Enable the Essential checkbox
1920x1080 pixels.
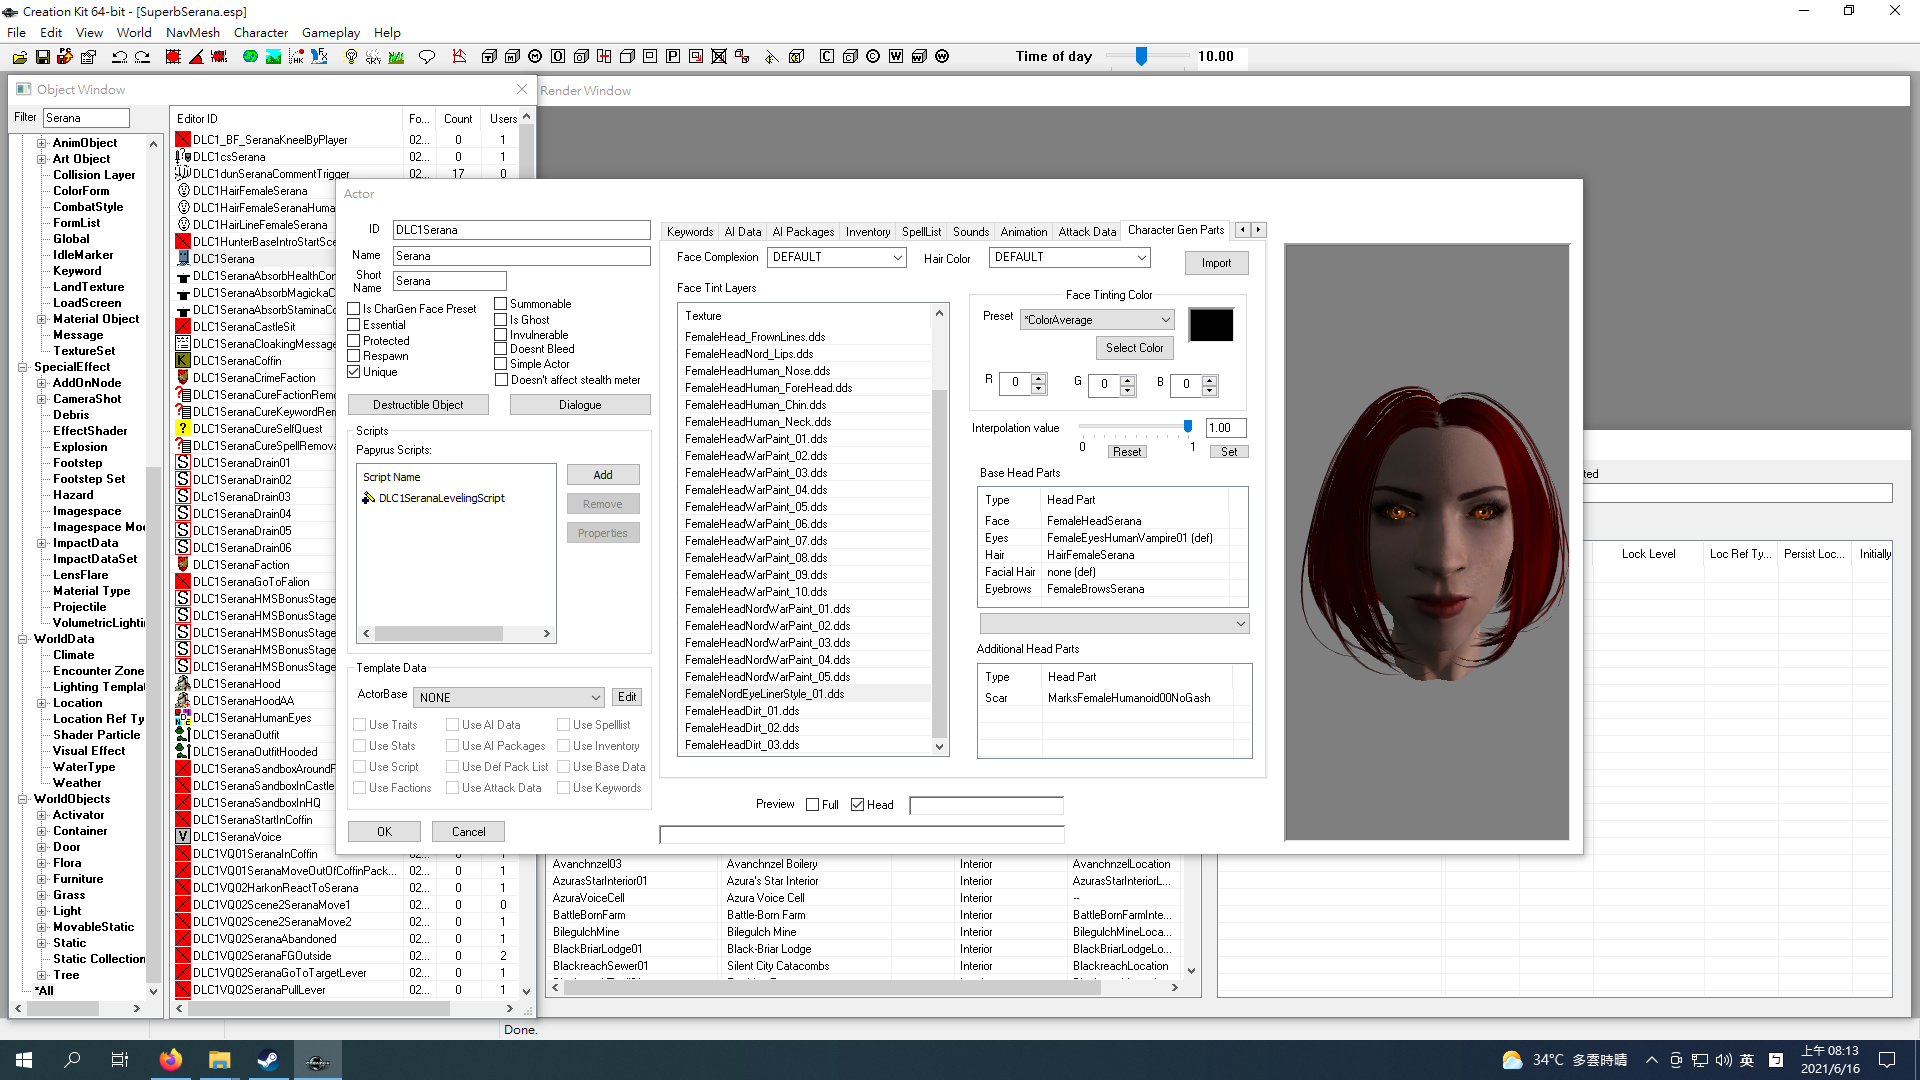(354, 325)
